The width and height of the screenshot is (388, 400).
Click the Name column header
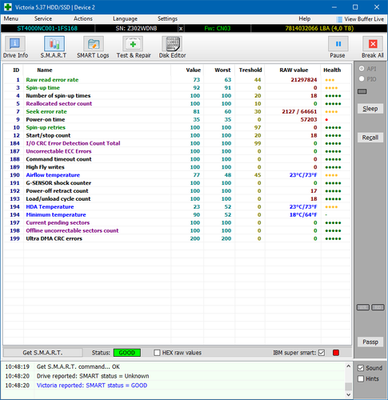tap(45, 70)
